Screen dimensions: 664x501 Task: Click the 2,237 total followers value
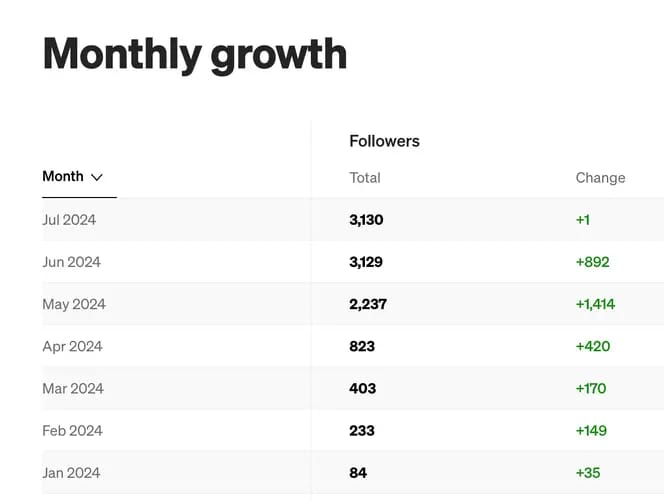(367, 304)
